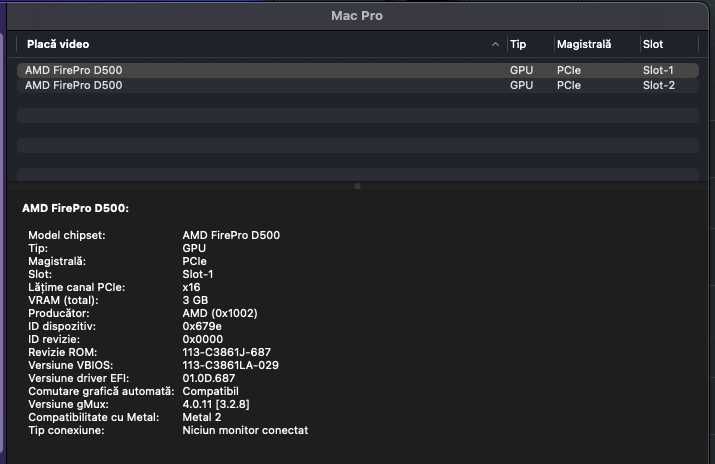
Task: Click the Producător value AMD (0x1002)
Action: [220, 313]
